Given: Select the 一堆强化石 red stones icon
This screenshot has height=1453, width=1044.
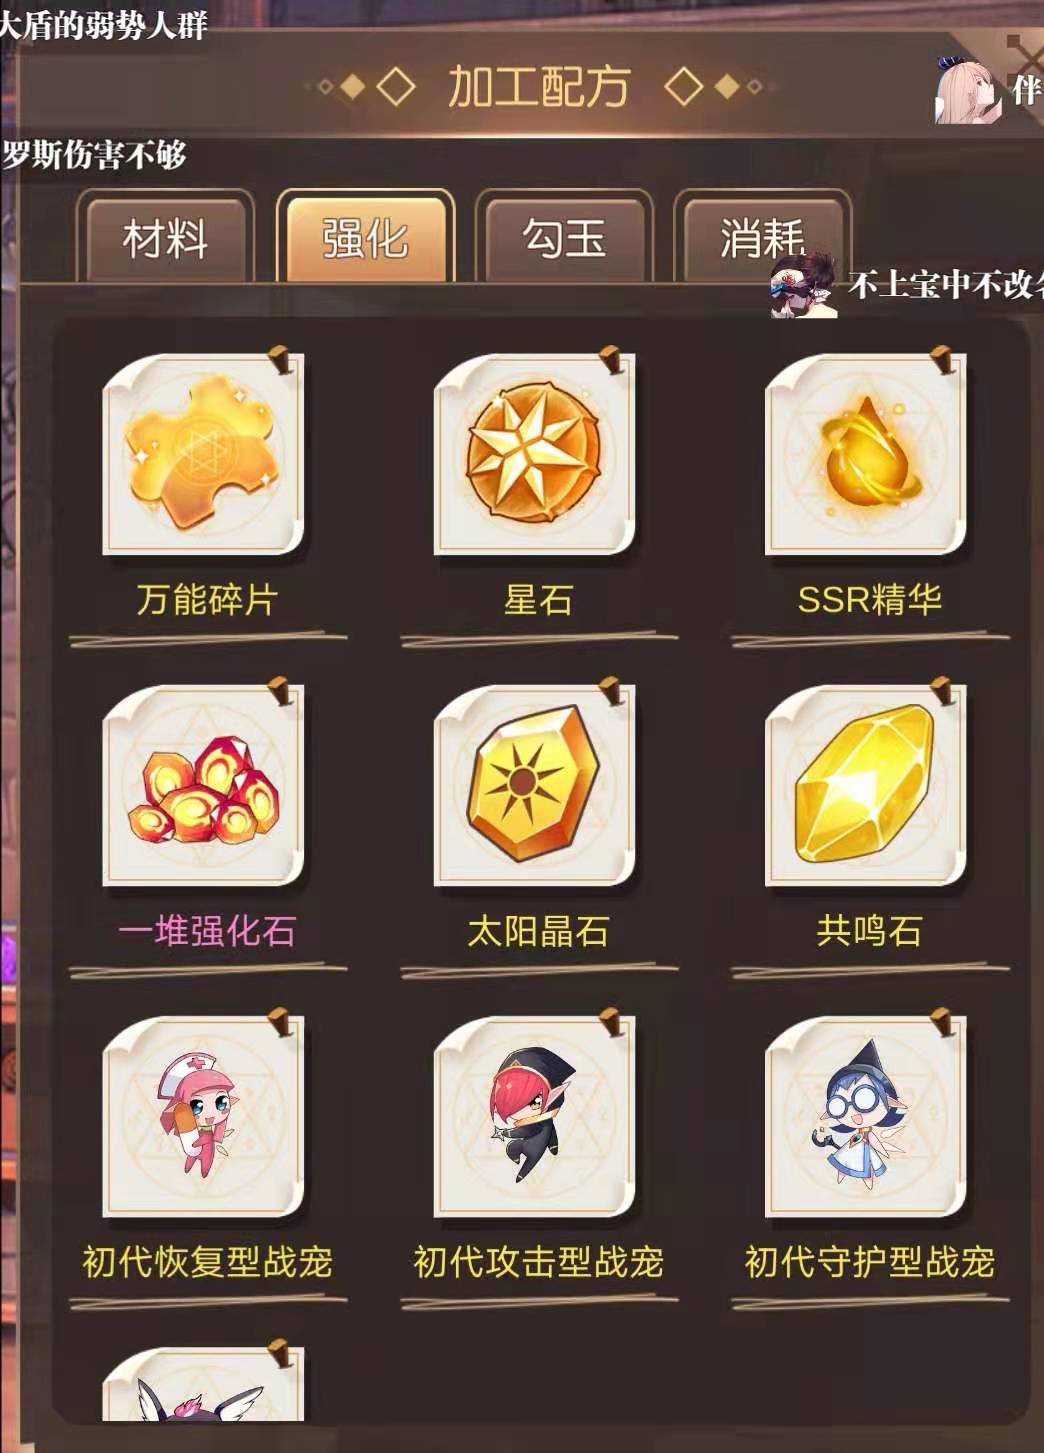Looking at the screenshot, I should pyautogui.click(x=203, y=786).
